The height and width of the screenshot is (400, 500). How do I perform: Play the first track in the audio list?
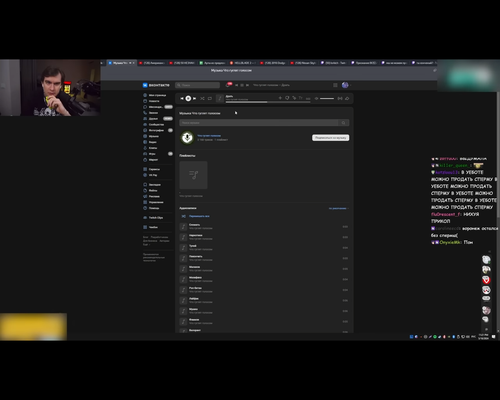[264, 227]
